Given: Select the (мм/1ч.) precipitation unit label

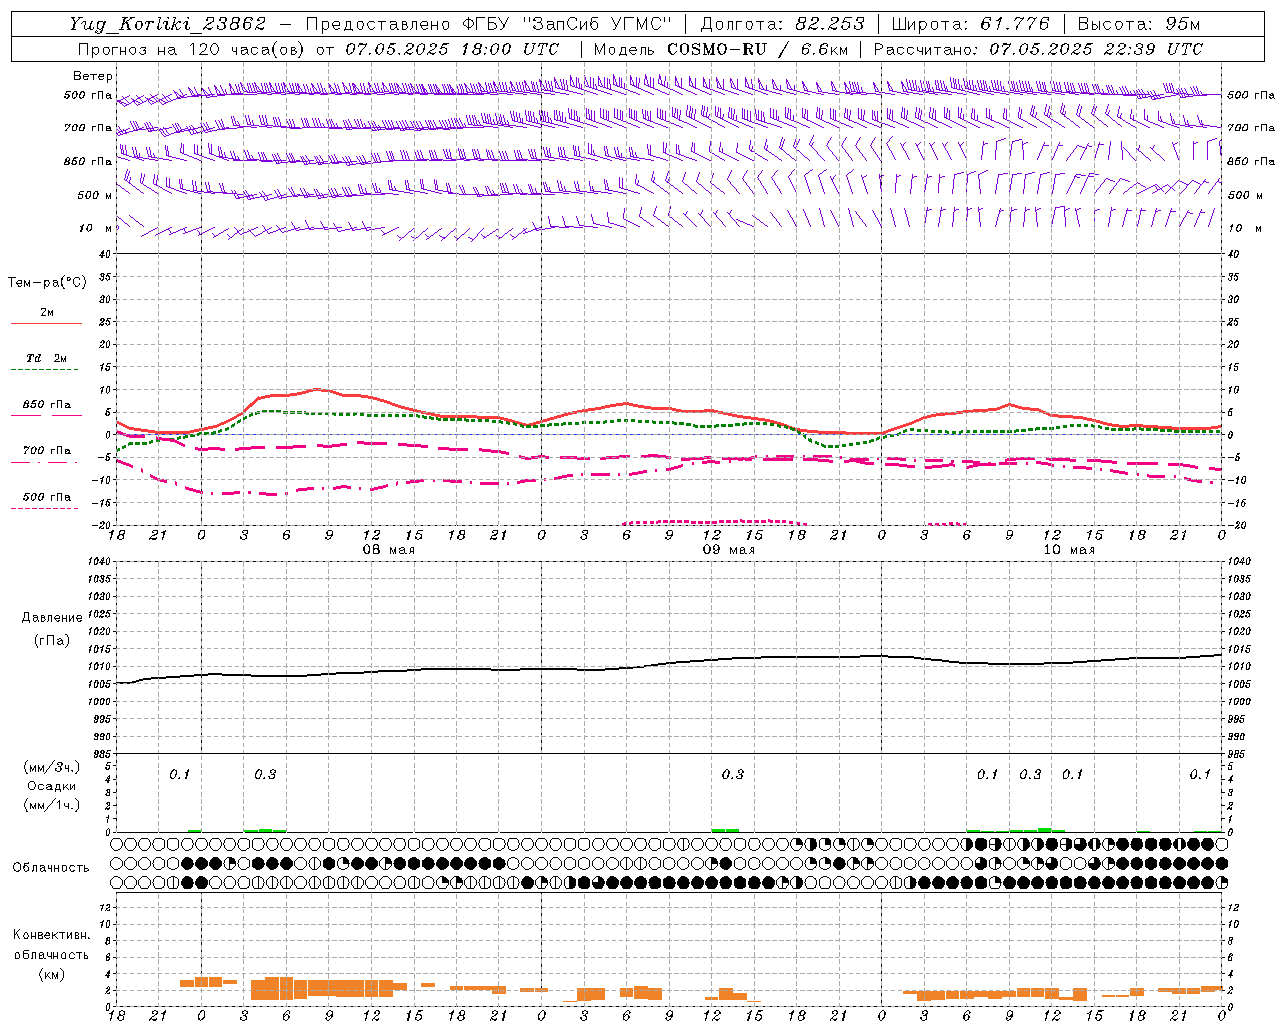Looking at the screenshot, I should [52, 805].
